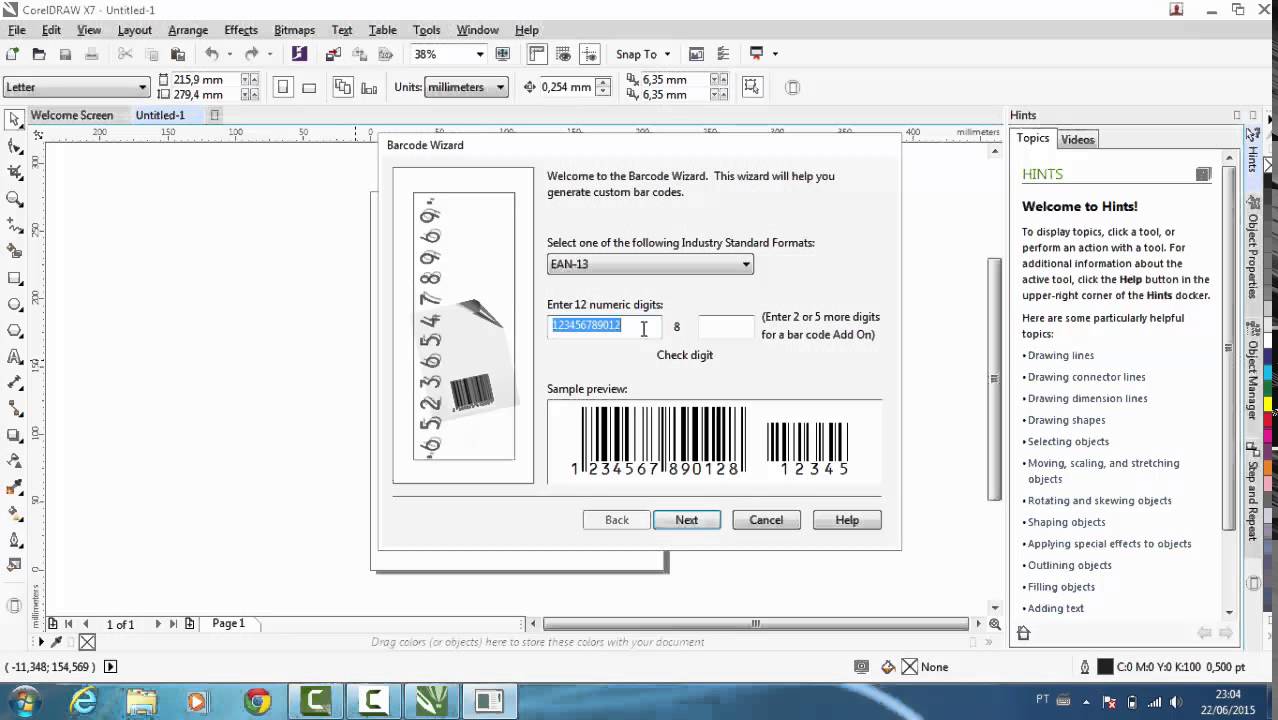Select the Crop tool
Screen dimensions: 1278x720
pos(14,172)
